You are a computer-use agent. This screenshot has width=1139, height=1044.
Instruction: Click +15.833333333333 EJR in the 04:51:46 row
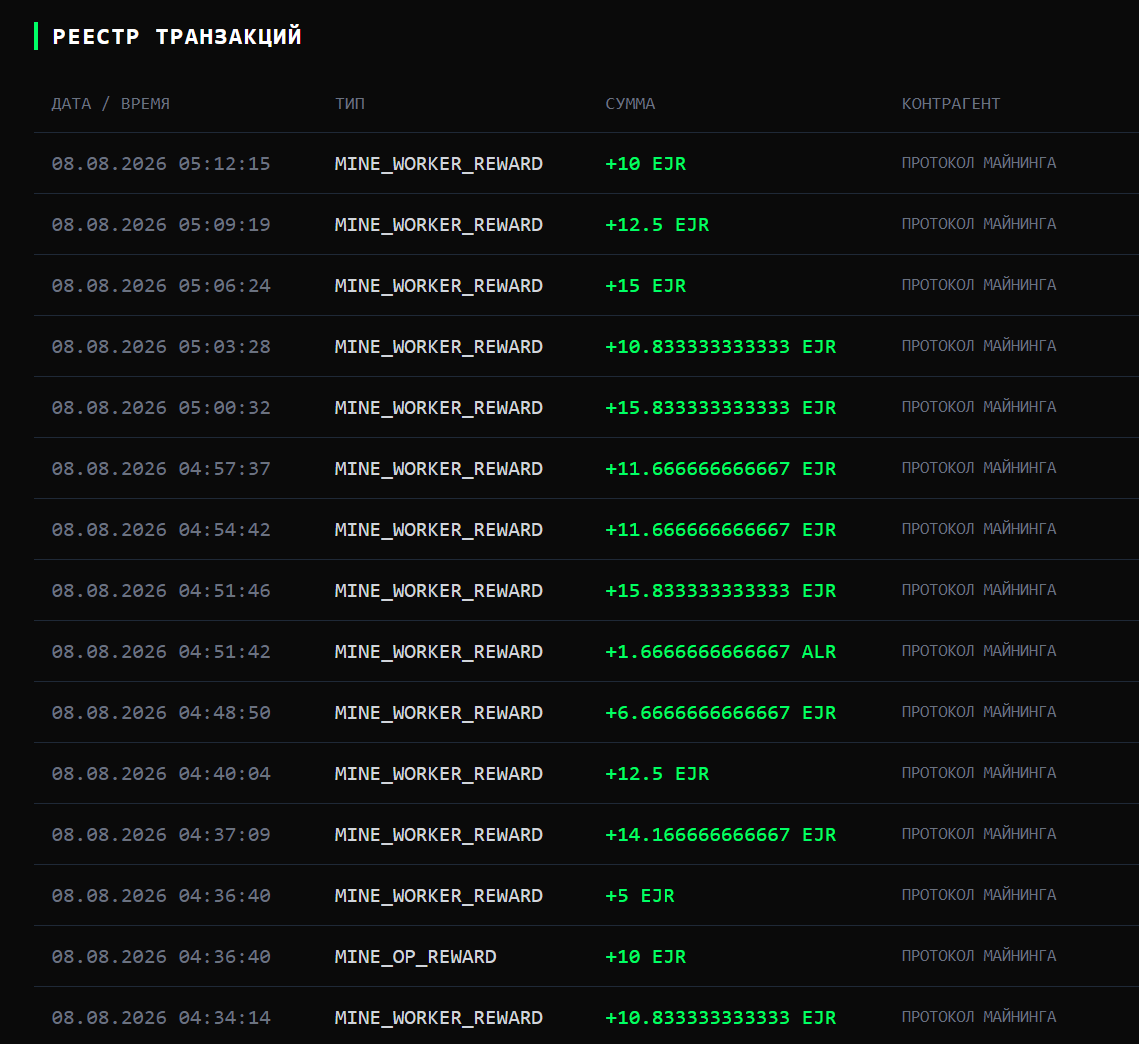[x=721, y=591]
